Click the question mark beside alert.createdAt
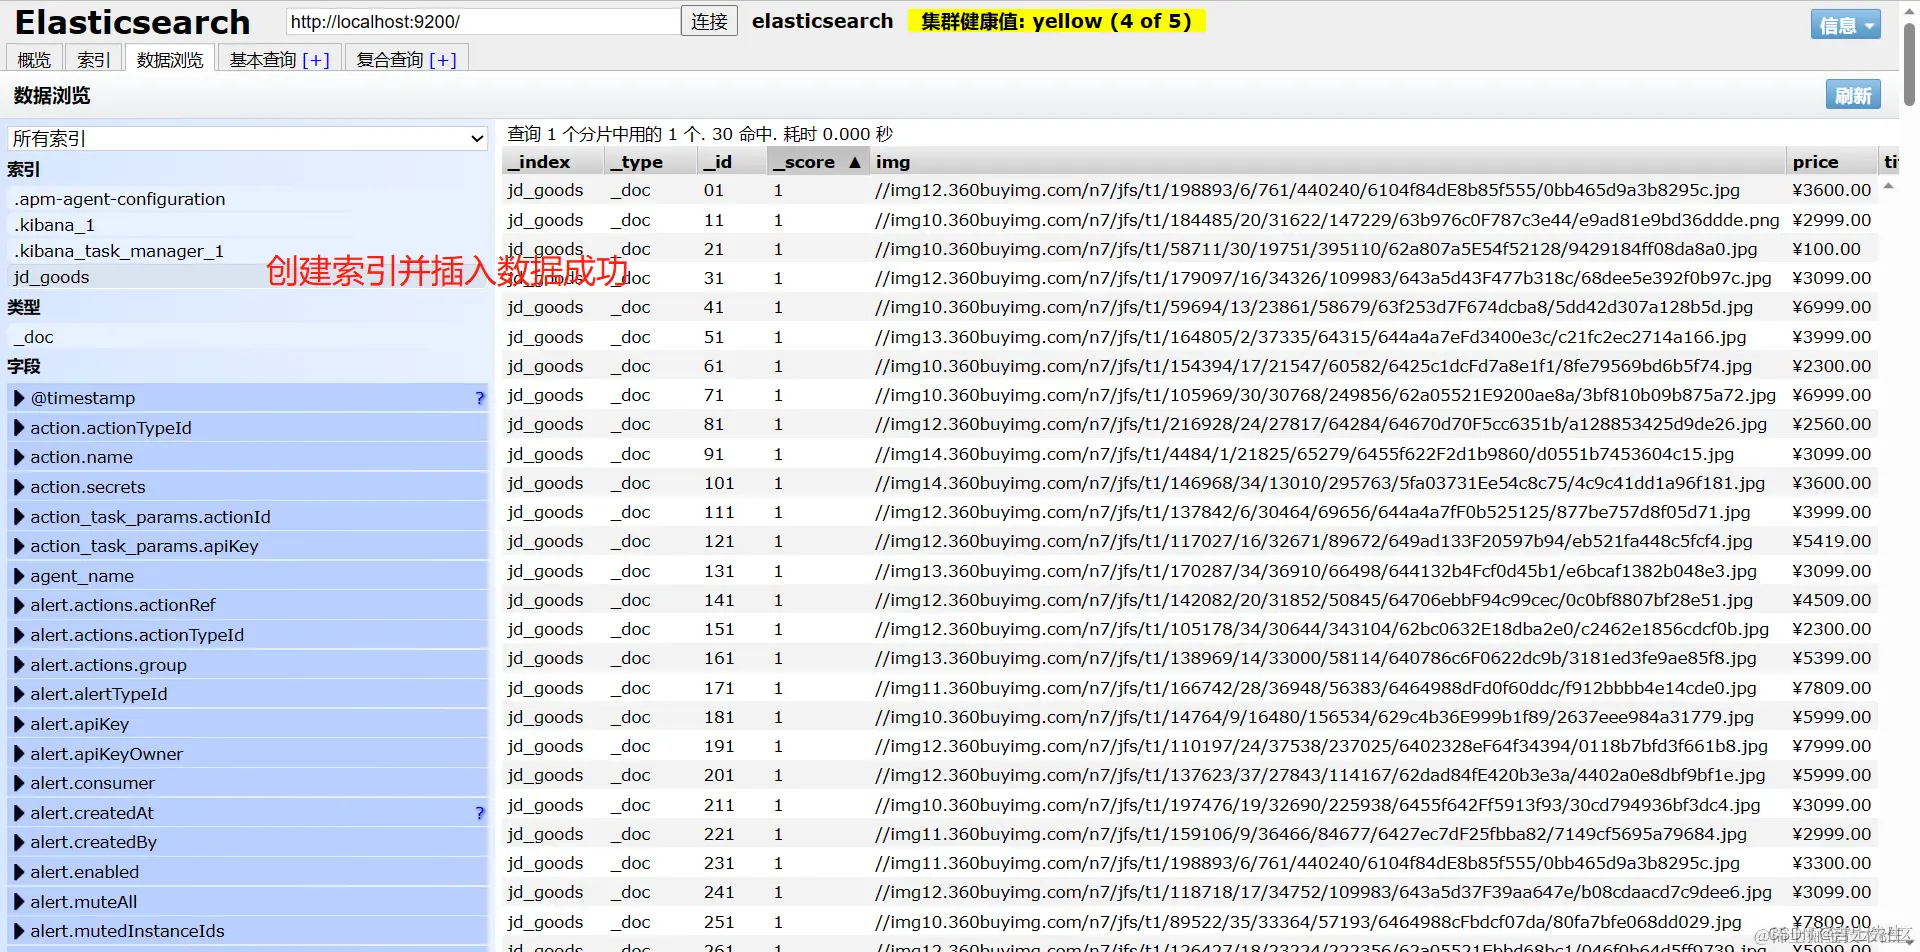The image size is (1920, 952). [480, 813]
